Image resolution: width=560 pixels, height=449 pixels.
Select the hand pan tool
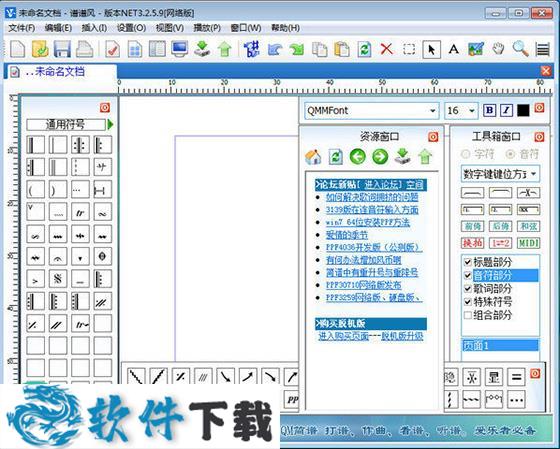(498, 49)
